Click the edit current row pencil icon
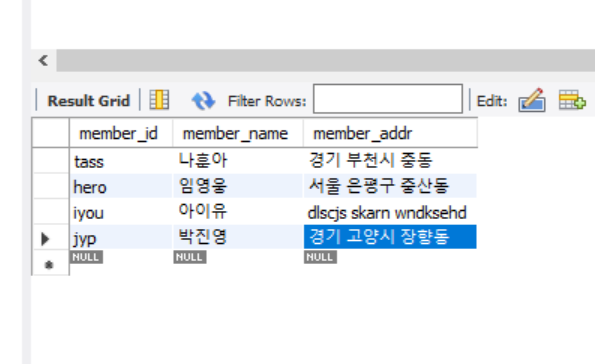595x364 pixels. click(x=532, y=100)
